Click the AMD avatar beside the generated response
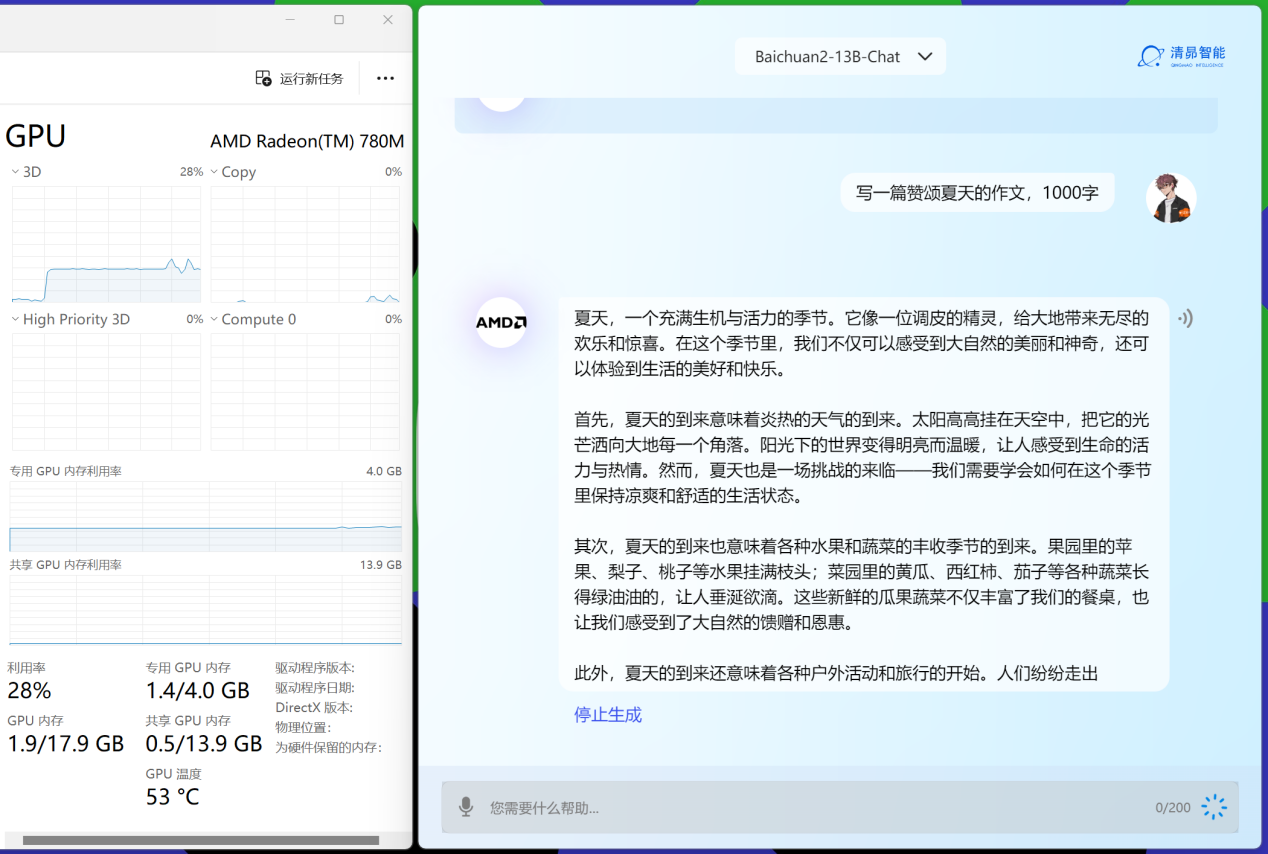1268x854 pixels. click(x=501, y=322)
